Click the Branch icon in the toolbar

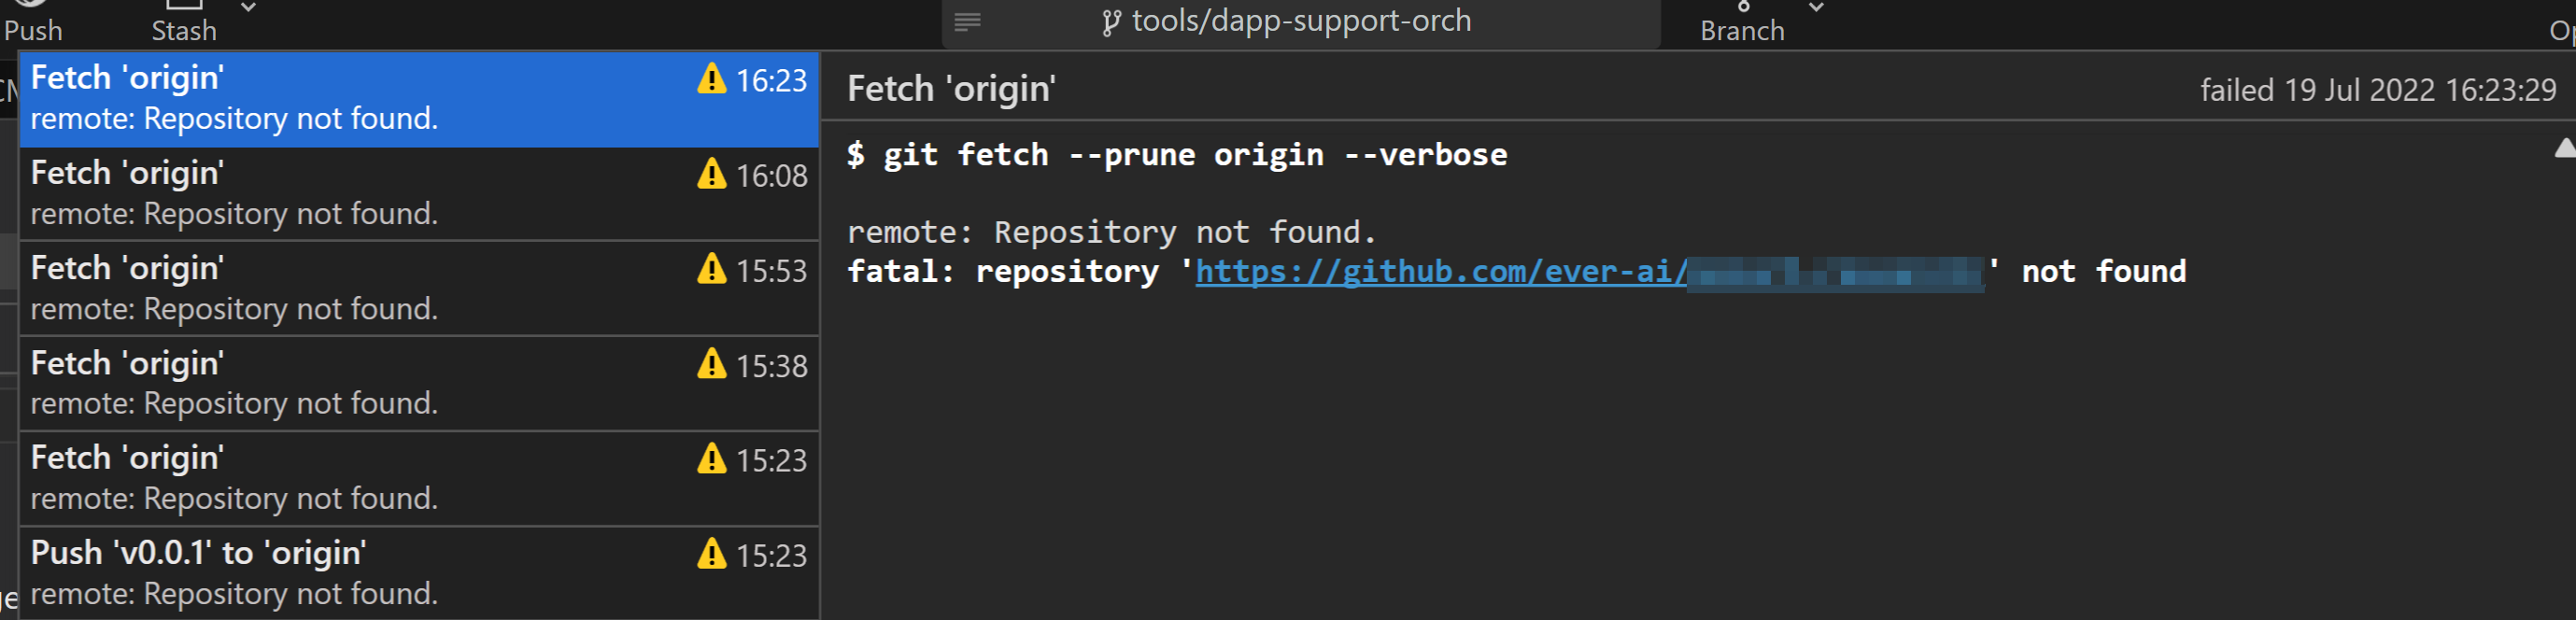(x=1742, y=8)
